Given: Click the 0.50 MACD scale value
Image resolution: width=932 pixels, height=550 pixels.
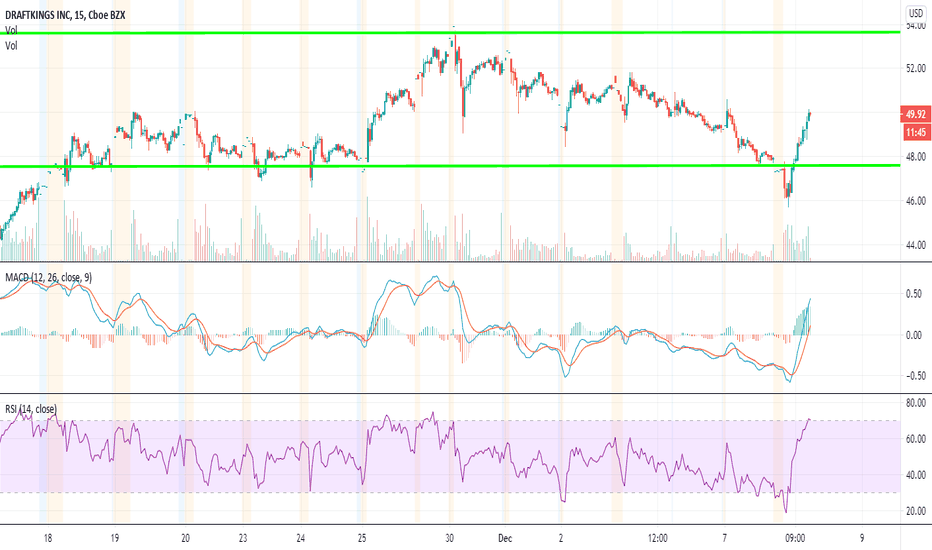Looking at the screenshot, I should (914, 294).
